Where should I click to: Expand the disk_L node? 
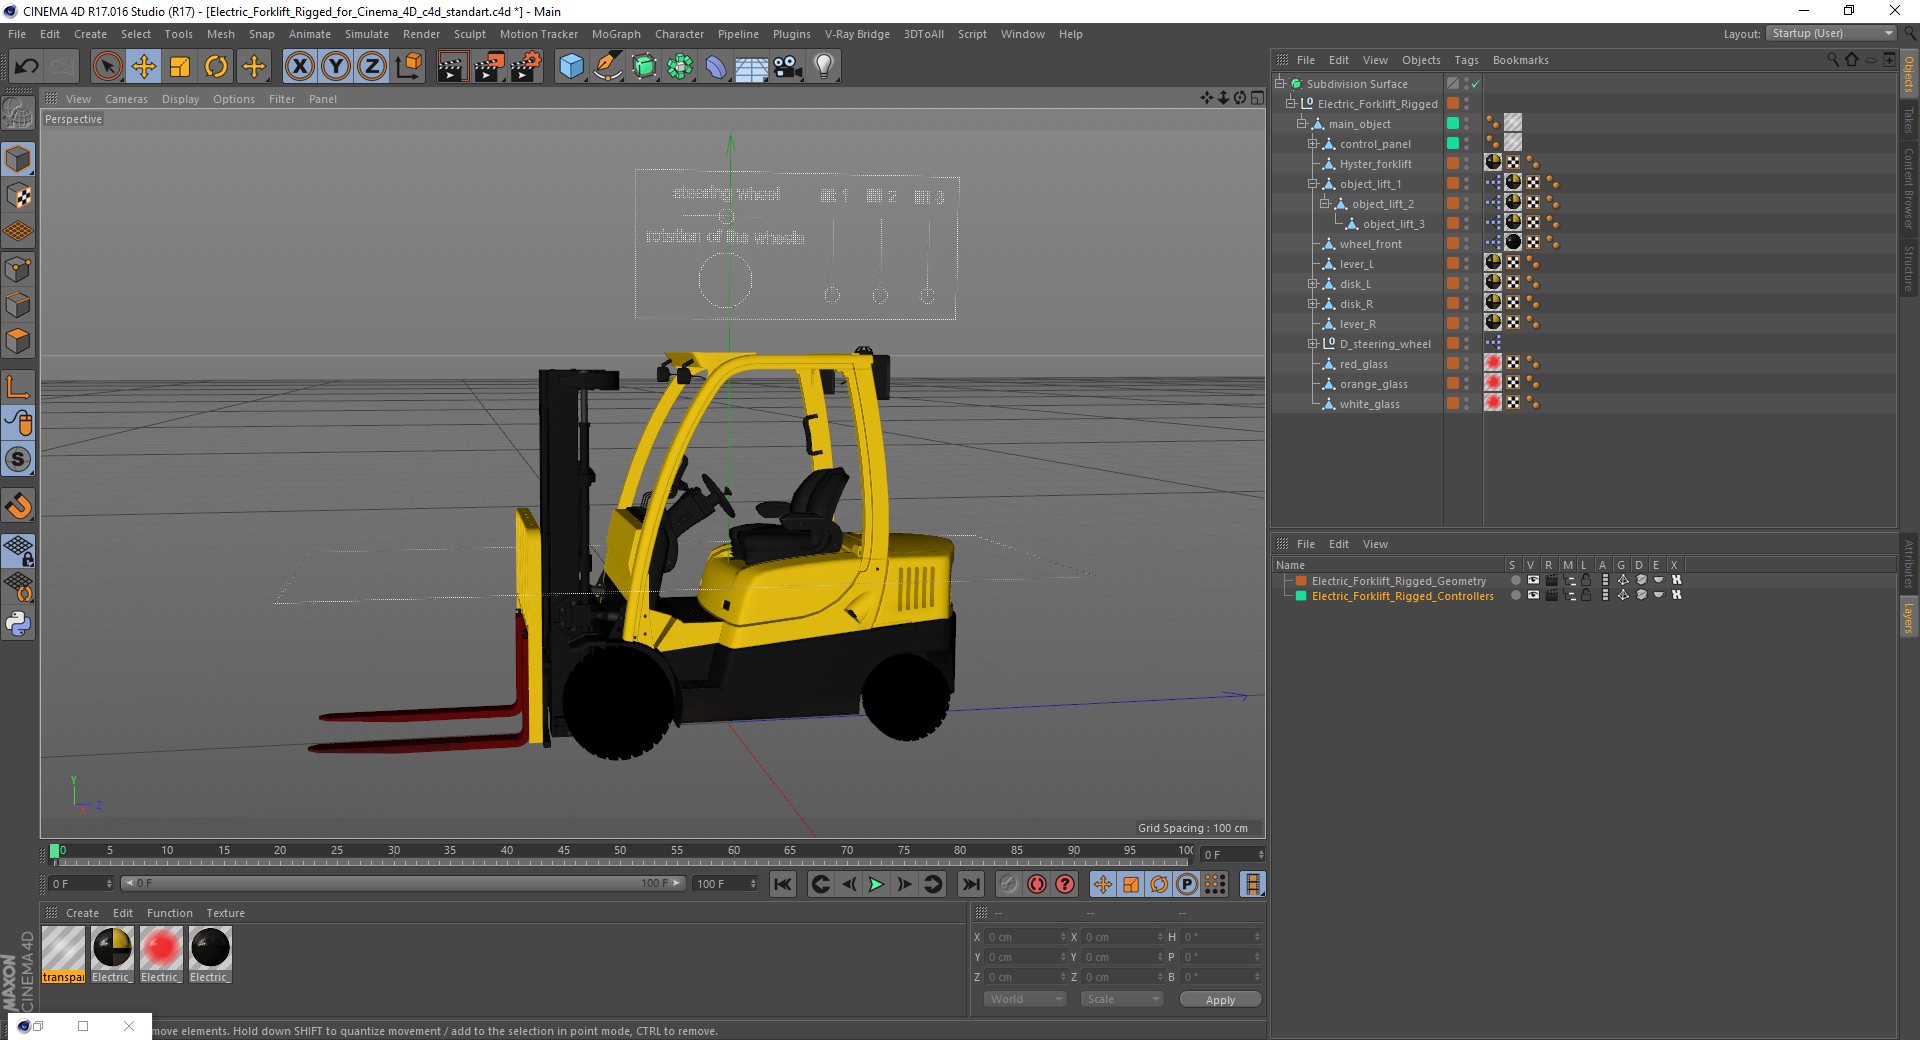[x=1313, y=284]
